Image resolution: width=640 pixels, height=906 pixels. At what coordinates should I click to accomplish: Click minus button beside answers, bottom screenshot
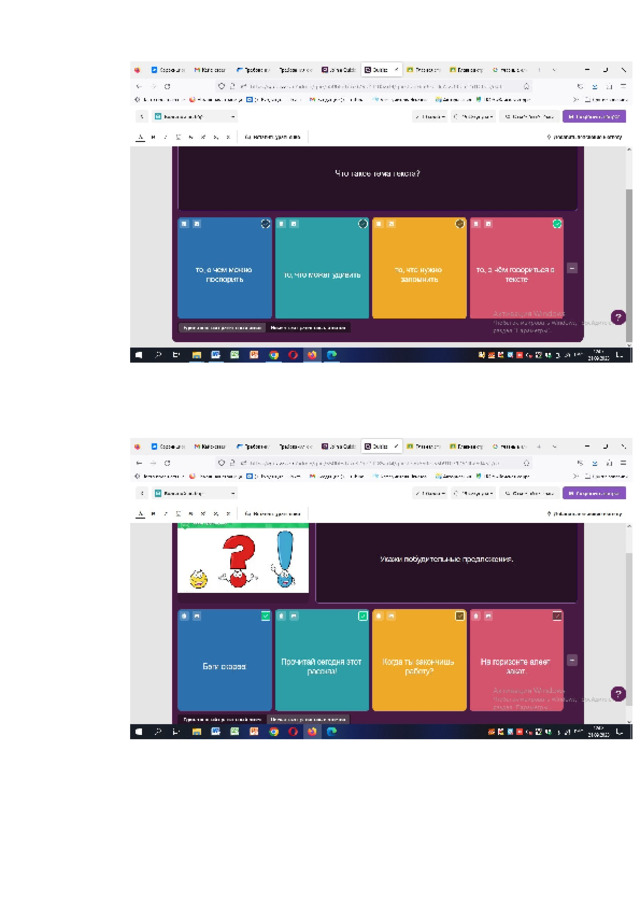(572, 660)
